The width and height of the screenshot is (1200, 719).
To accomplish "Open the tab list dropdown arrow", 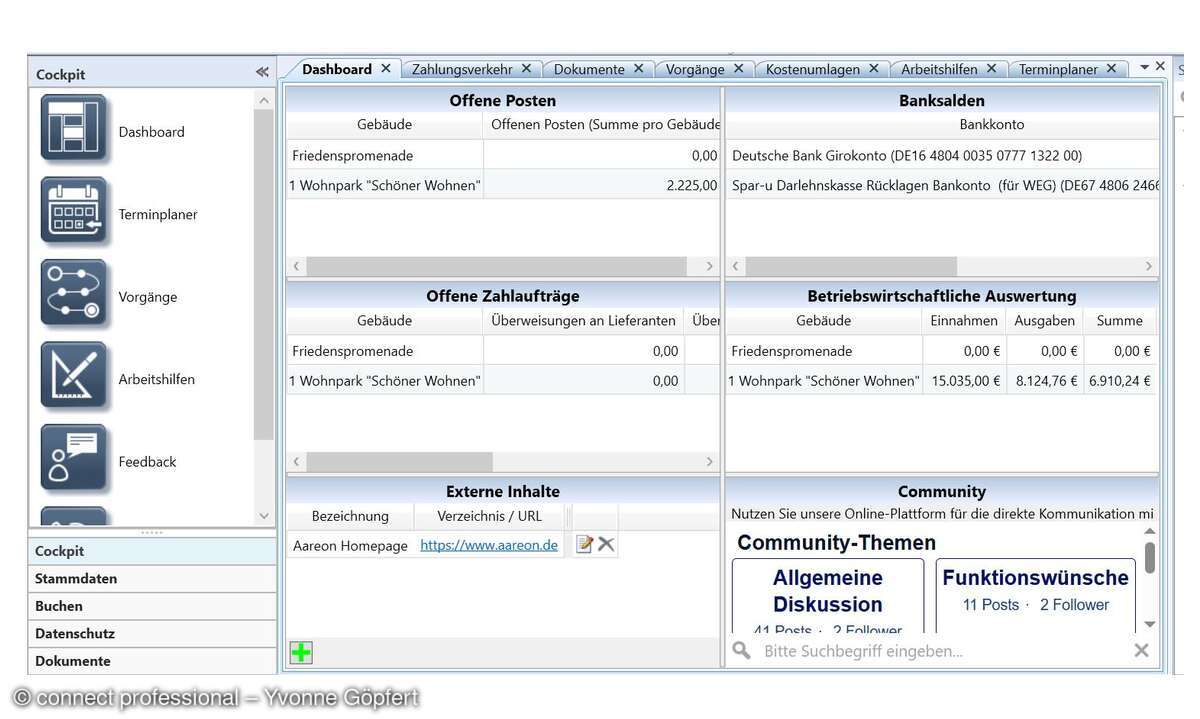I will tap(1144, 68).
